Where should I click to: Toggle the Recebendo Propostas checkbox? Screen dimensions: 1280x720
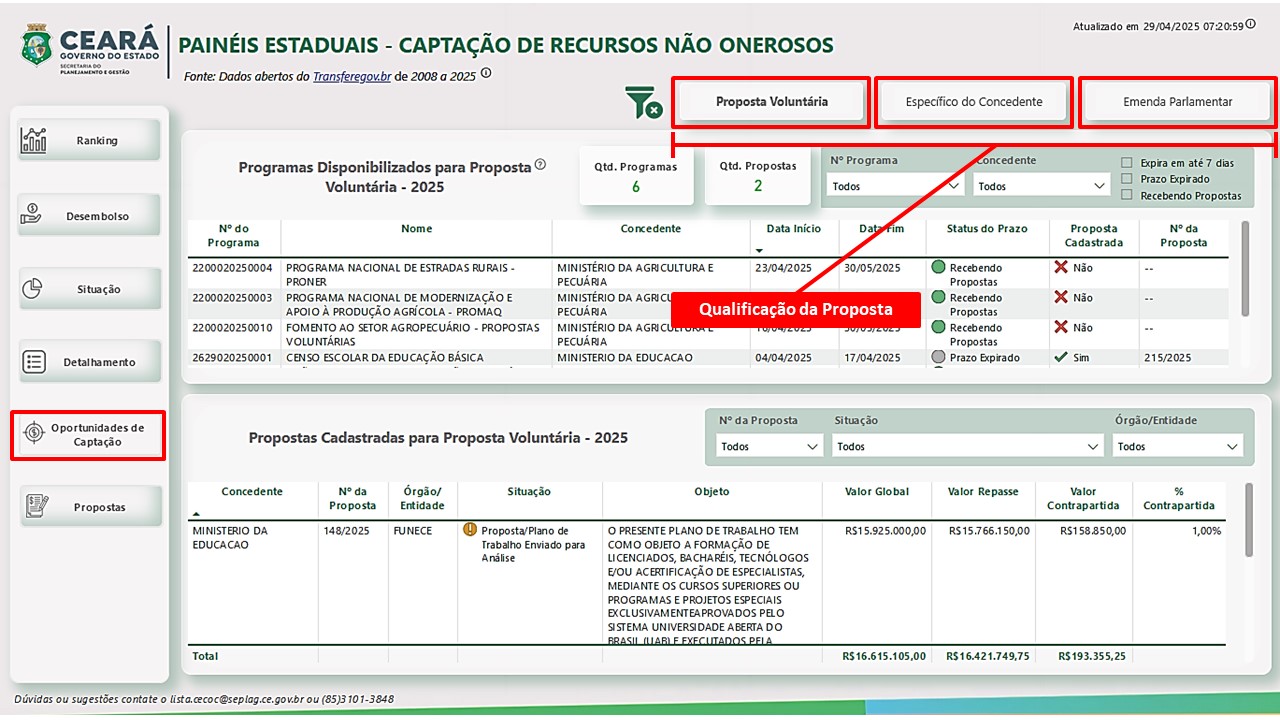1127,195
